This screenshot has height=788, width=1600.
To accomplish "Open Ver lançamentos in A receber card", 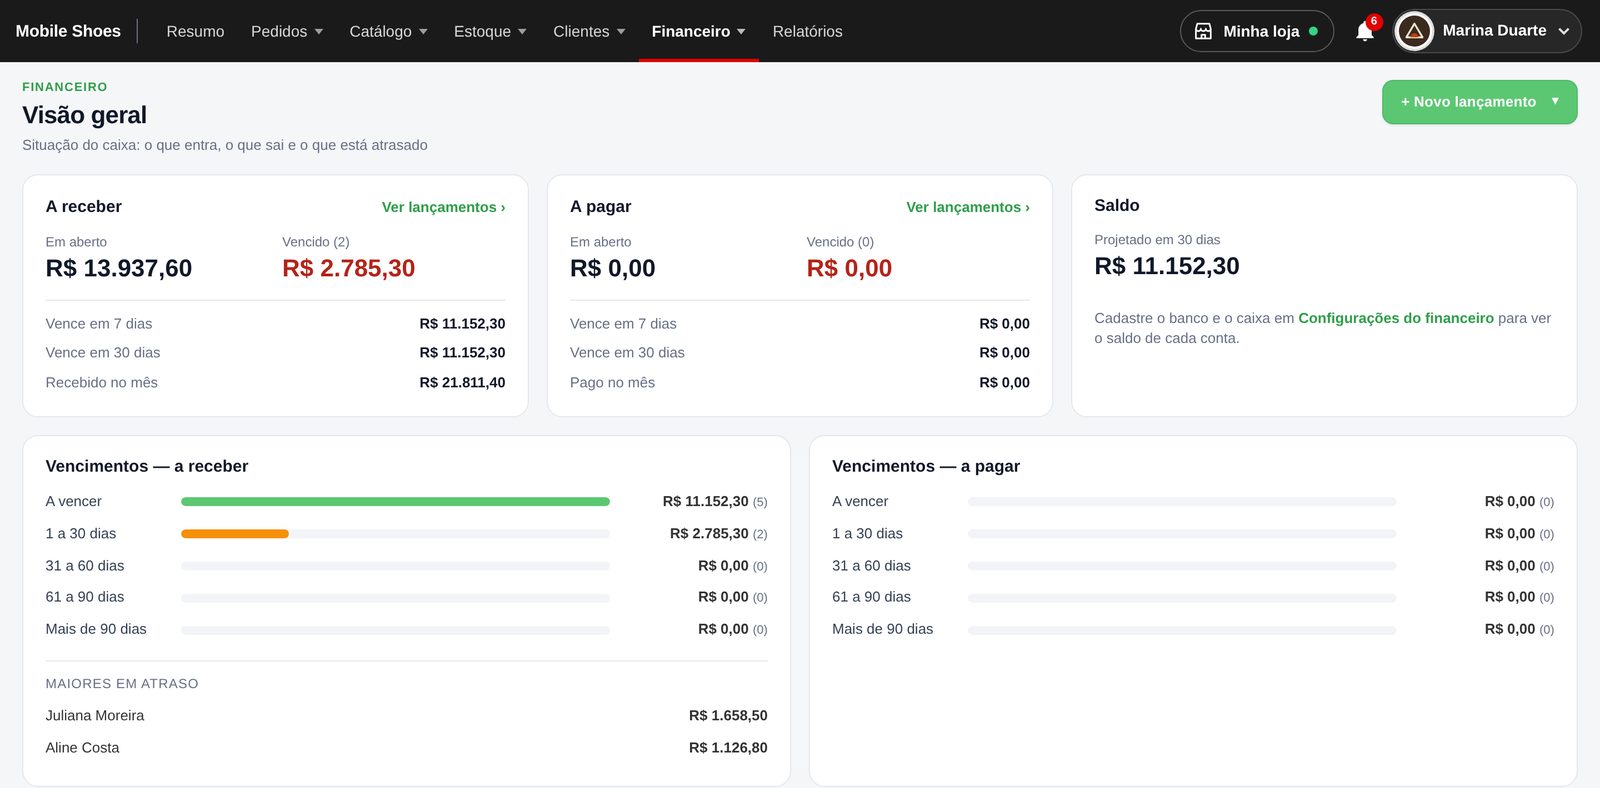I will coord(443,207).
